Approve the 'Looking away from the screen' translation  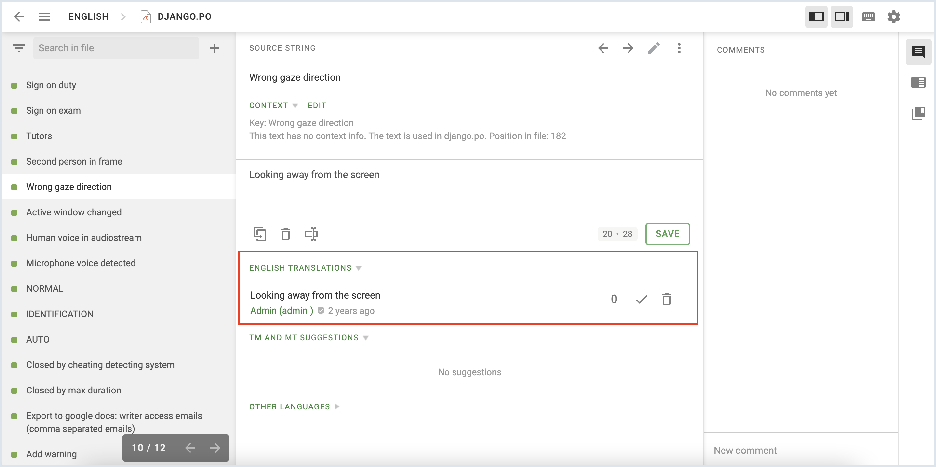point(642,299)
